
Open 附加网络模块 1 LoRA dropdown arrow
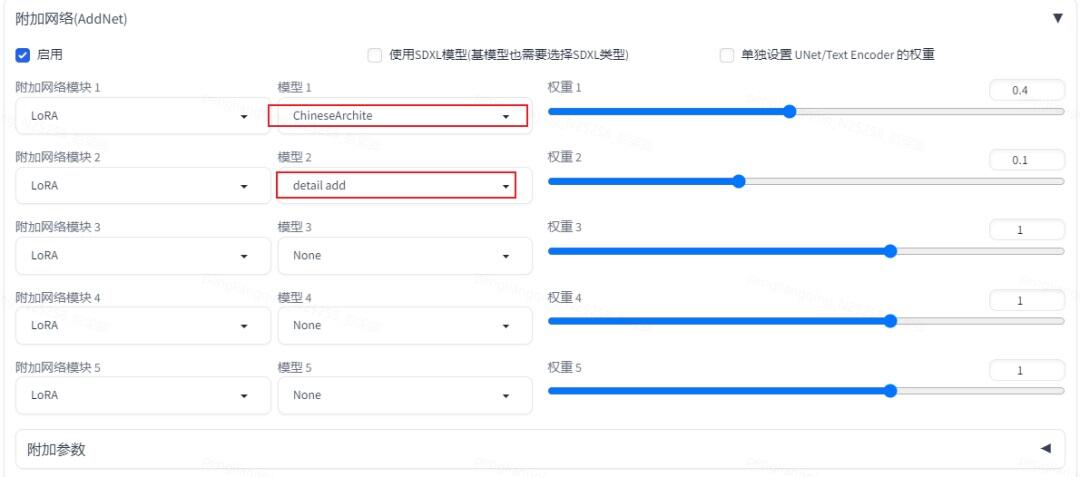pos(244,116)
